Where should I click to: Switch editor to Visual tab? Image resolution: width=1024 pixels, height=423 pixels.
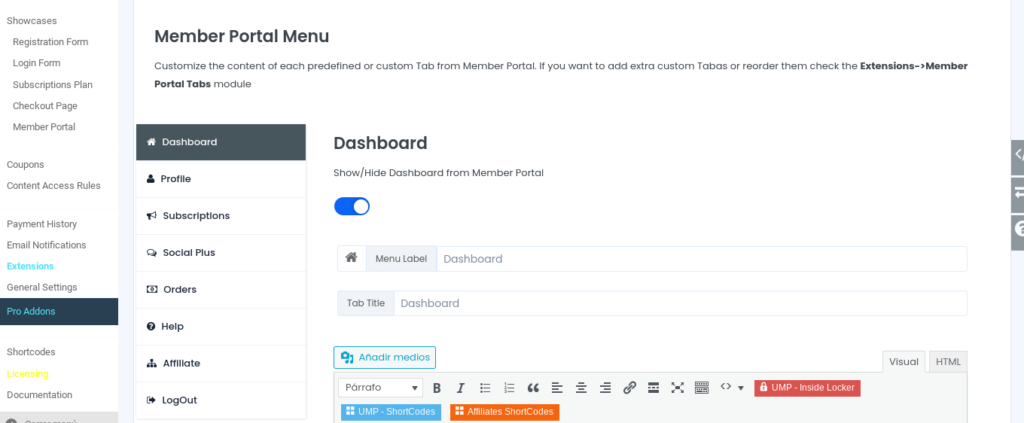pyautogui.click(x=904, y=362)
